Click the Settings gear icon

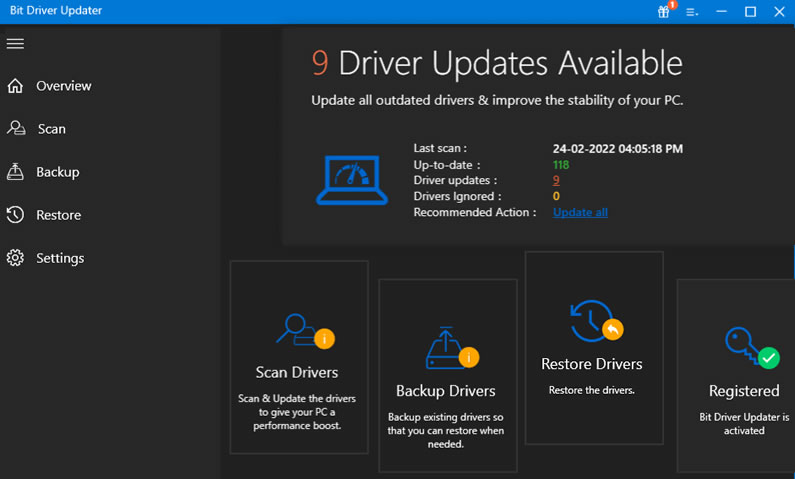tap(15, 257)
